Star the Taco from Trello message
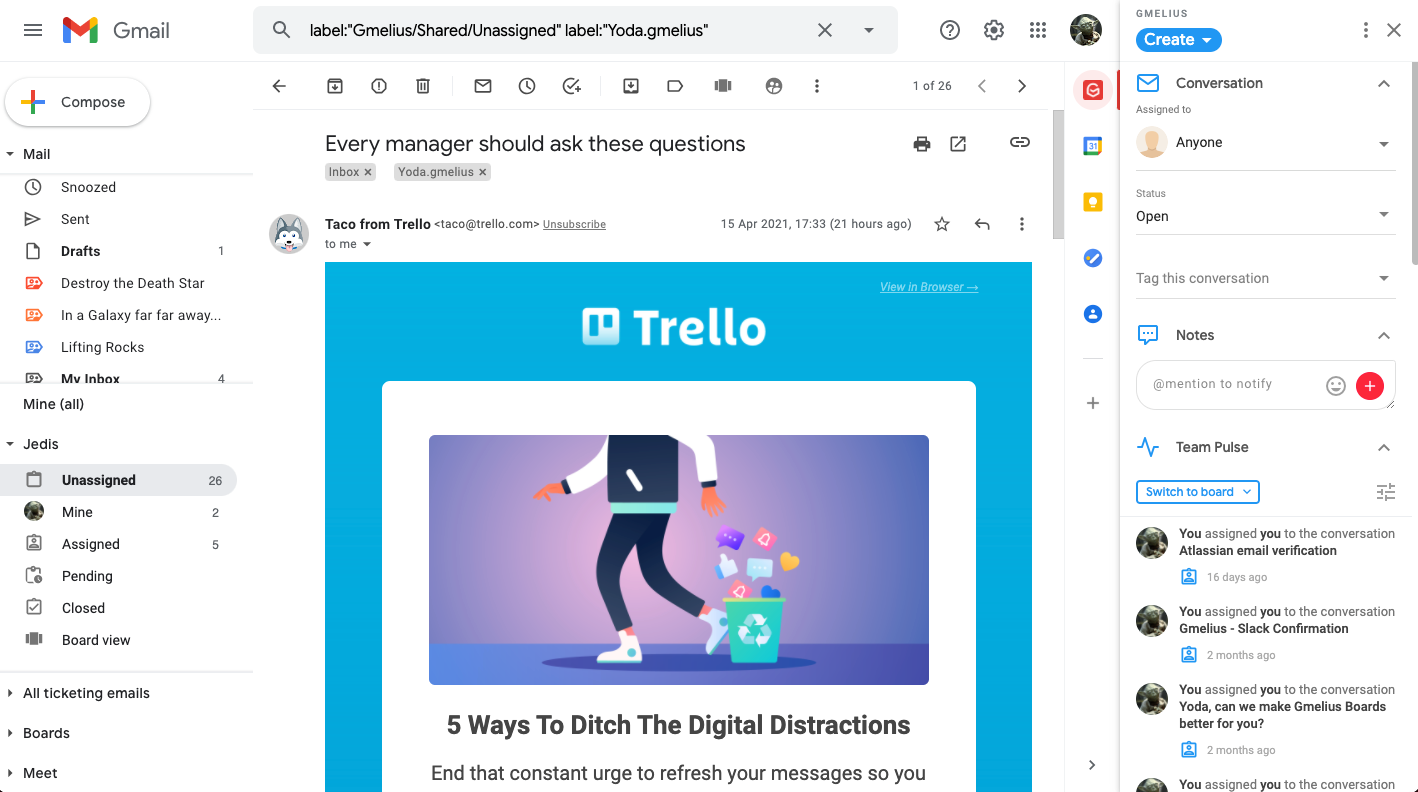Image resolution: width=1418 pixels, height=792 pixels. 942,224
